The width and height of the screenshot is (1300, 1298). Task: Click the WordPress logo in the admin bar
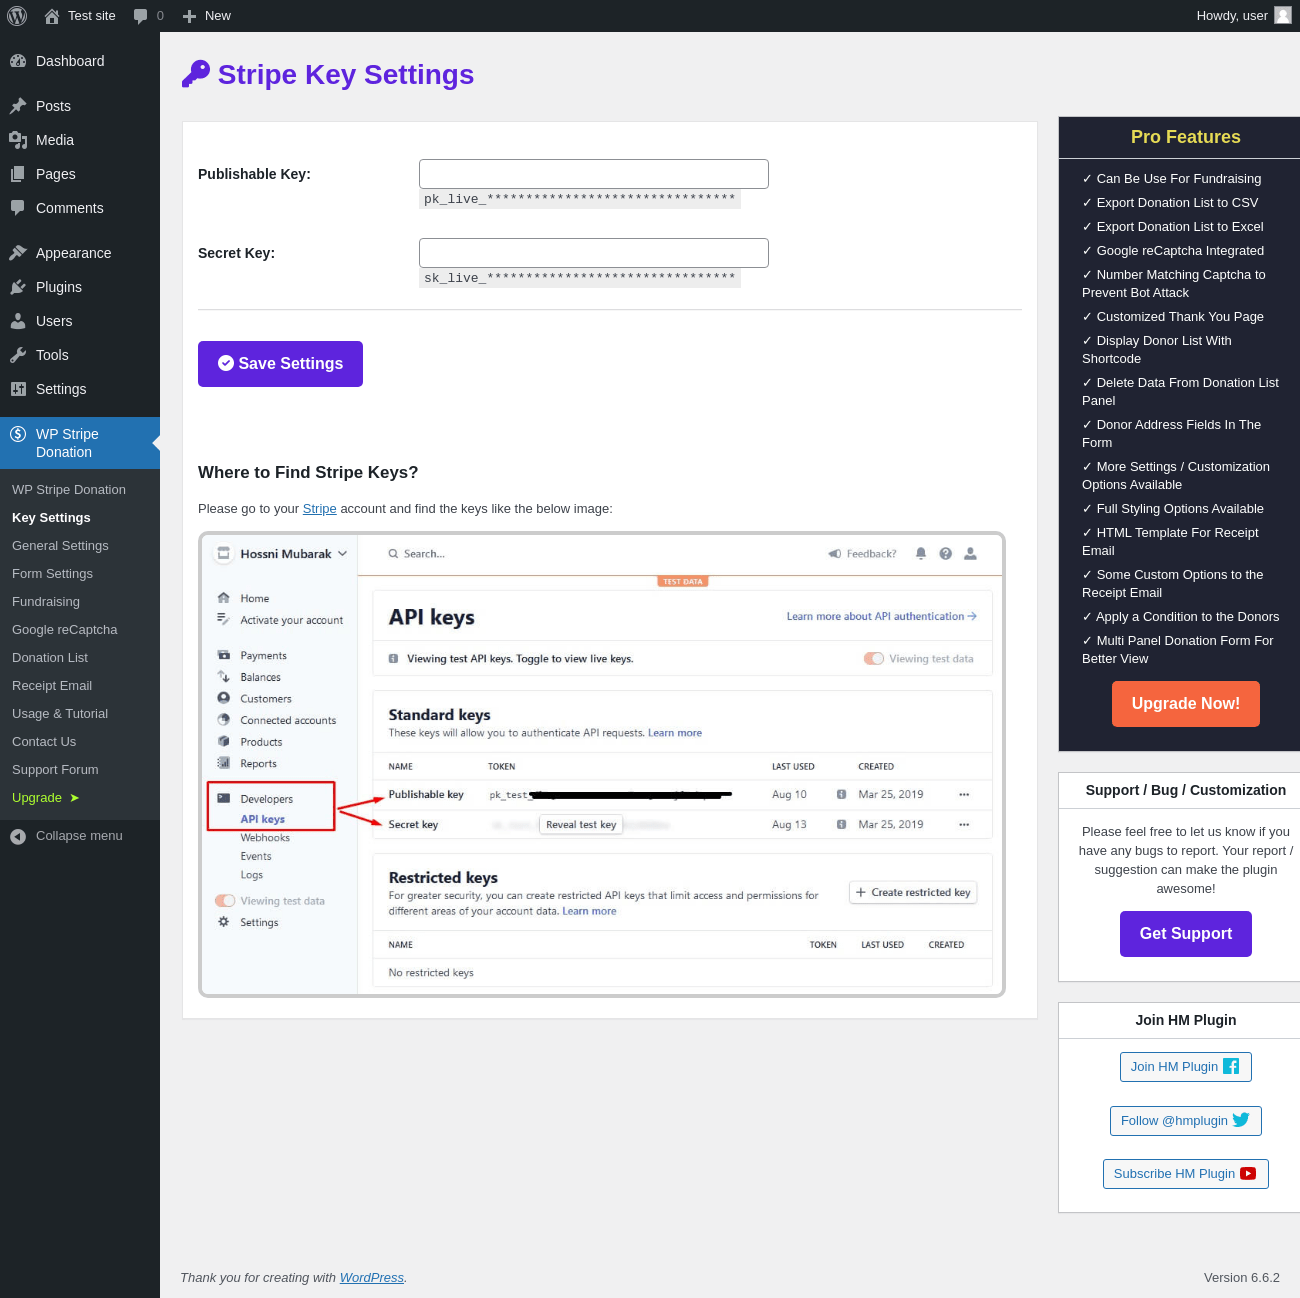coord(17,16)
